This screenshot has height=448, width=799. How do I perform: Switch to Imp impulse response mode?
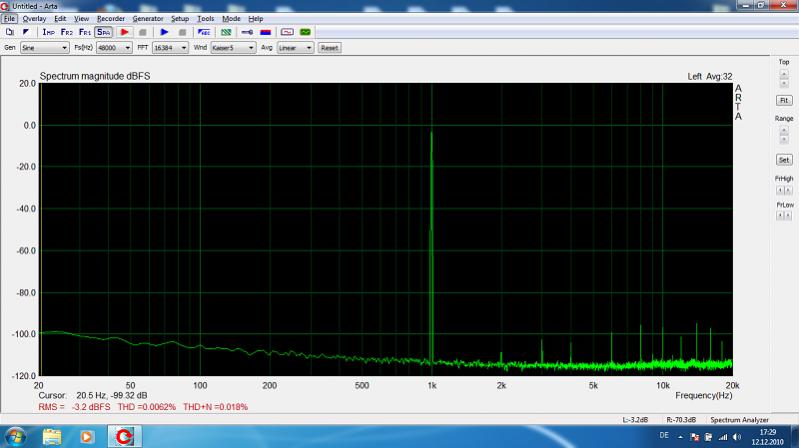(48, 32)
